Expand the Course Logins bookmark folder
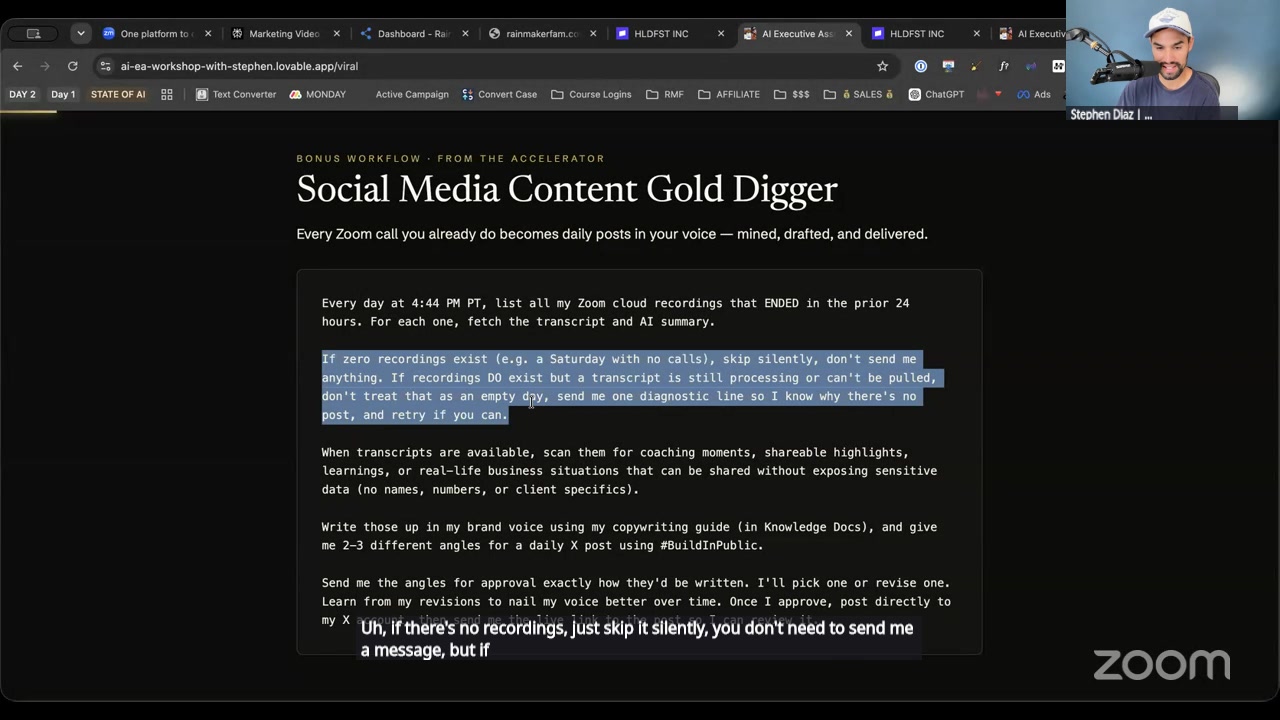The width and height of the screenshot is (1280, 720). (591, 94)
